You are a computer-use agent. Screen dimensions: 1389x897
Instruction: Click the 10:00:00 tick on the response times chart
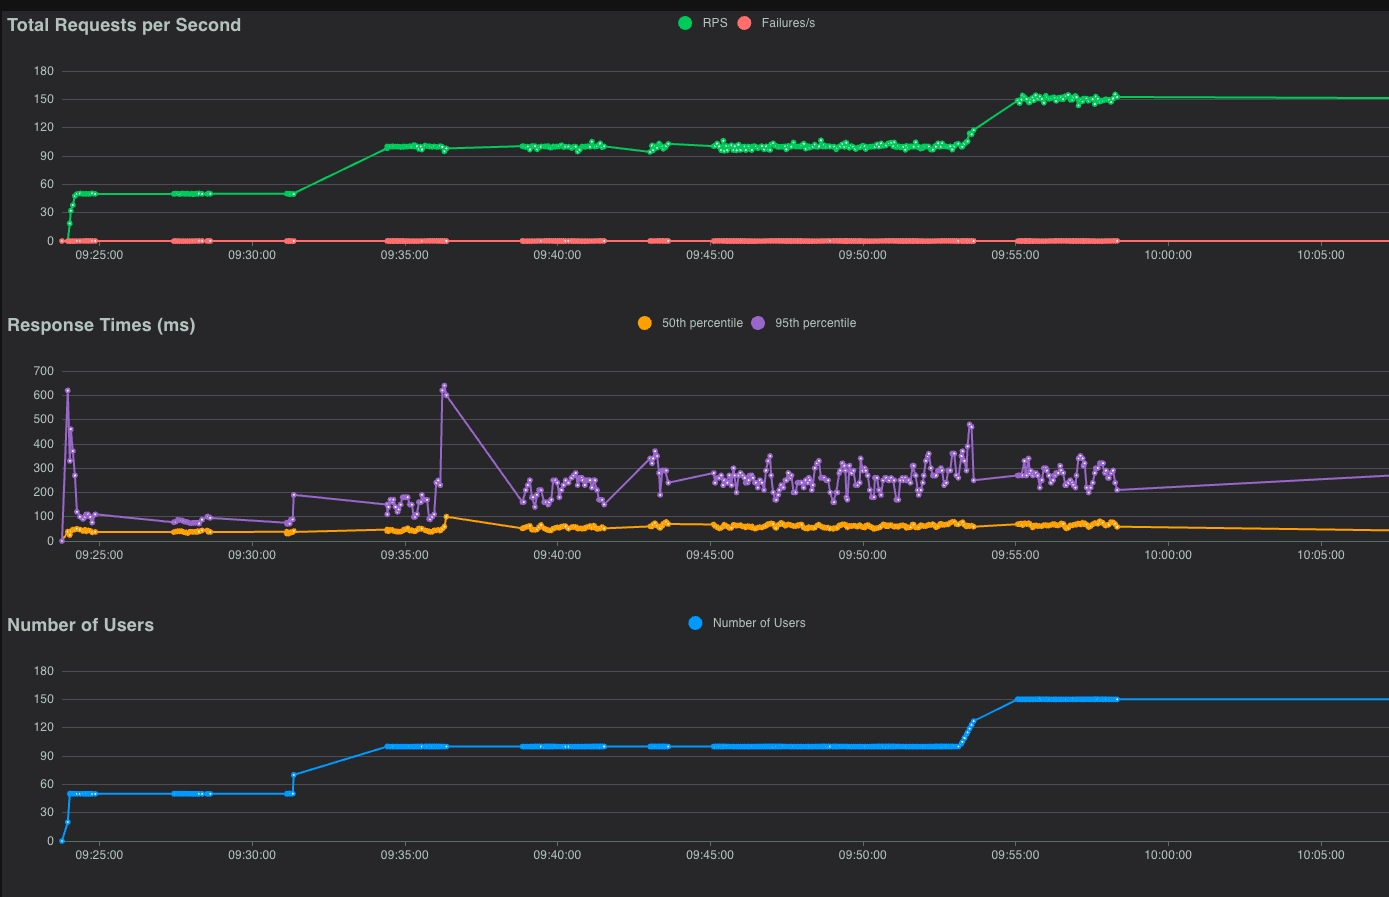1168,555
